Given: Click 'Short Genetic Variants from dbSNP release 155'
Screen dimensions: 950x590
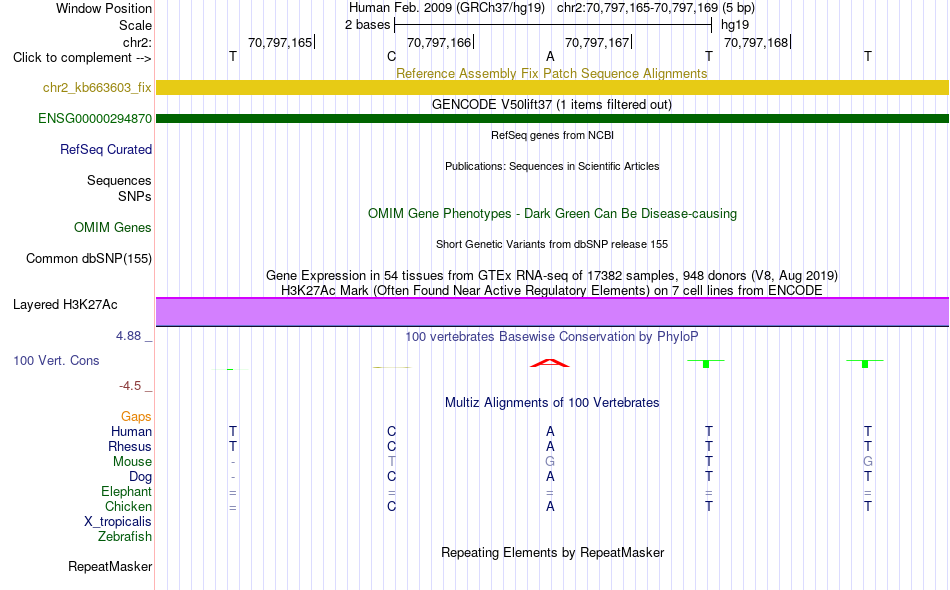Looking at the screenshot, I should click(x=552, y=244).
